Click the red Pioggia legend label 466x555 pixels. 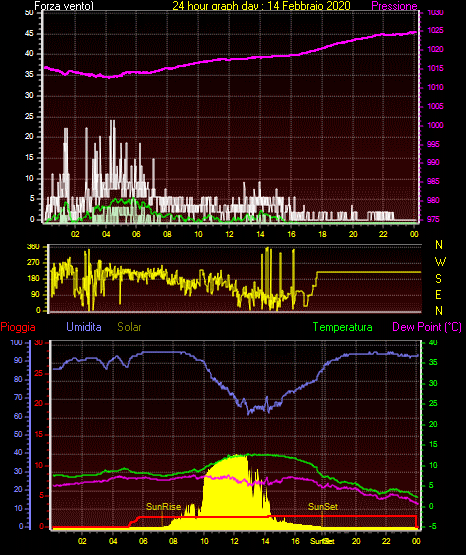(18, 327)
